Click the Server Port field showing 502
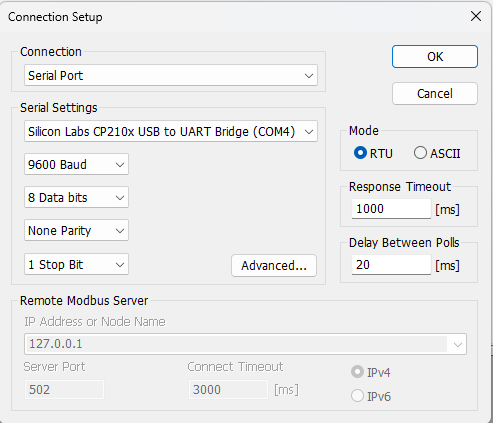 [64, 389]
